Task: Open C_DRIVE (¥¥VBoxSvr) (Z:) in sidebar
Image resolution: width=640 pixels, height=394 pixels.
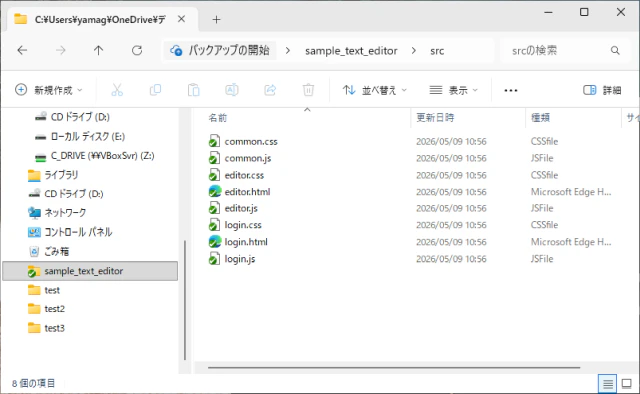Action: (x=102, y=156)
